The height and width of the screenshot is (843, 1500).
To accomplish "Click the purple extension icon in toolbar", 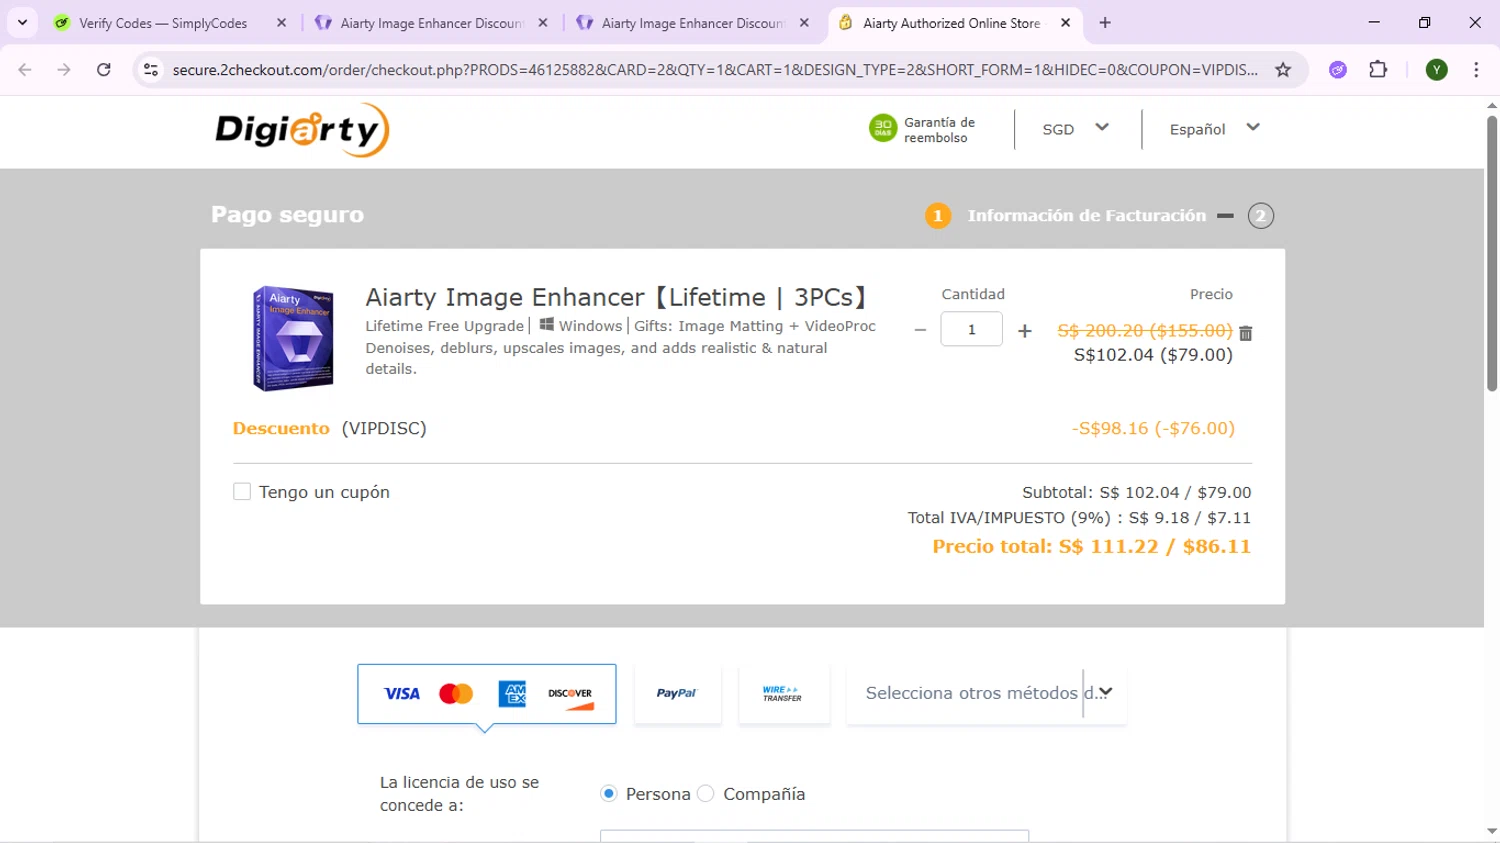I will point(1338,70).
